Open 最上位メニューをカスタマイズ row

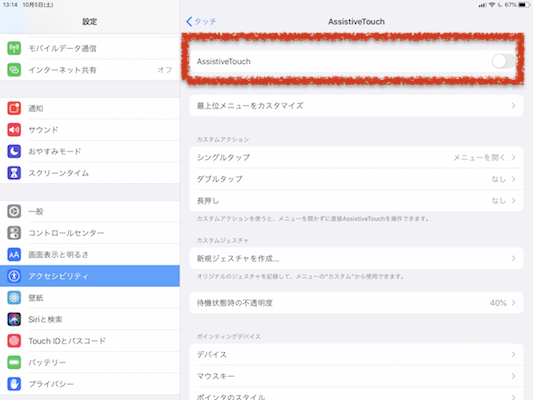coord(356,106)
